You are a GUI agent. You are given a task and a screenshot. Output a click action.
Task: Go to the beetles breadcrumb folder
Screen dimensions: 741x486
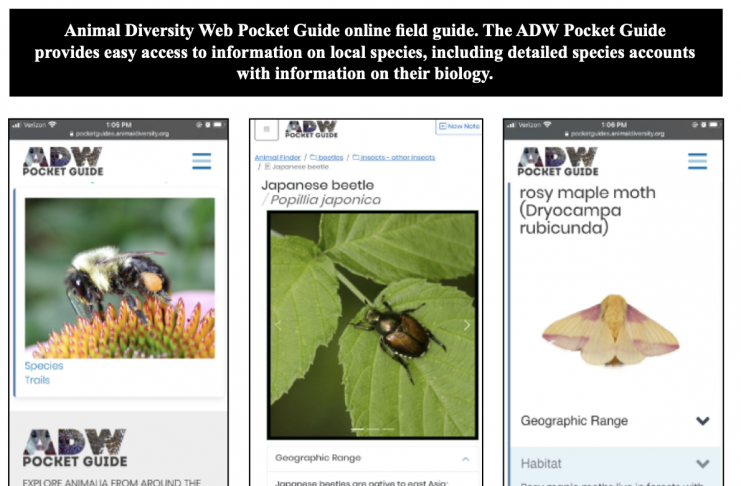click(x=327, y=157)
